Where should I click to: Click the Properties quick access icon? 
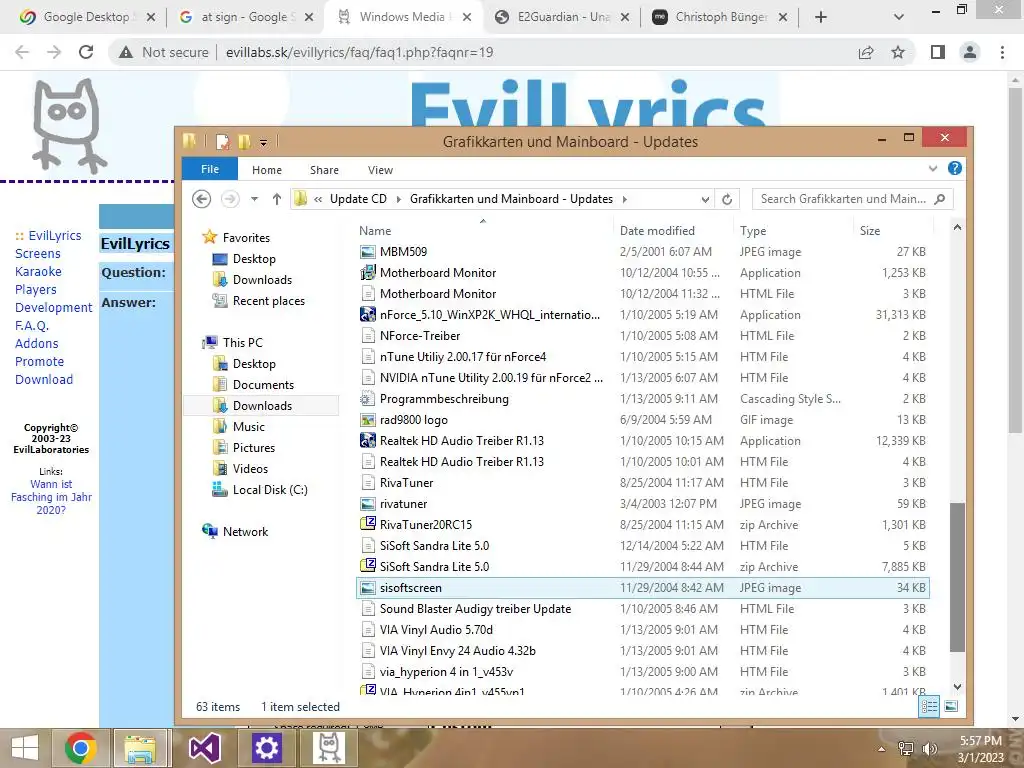point(223,141)
